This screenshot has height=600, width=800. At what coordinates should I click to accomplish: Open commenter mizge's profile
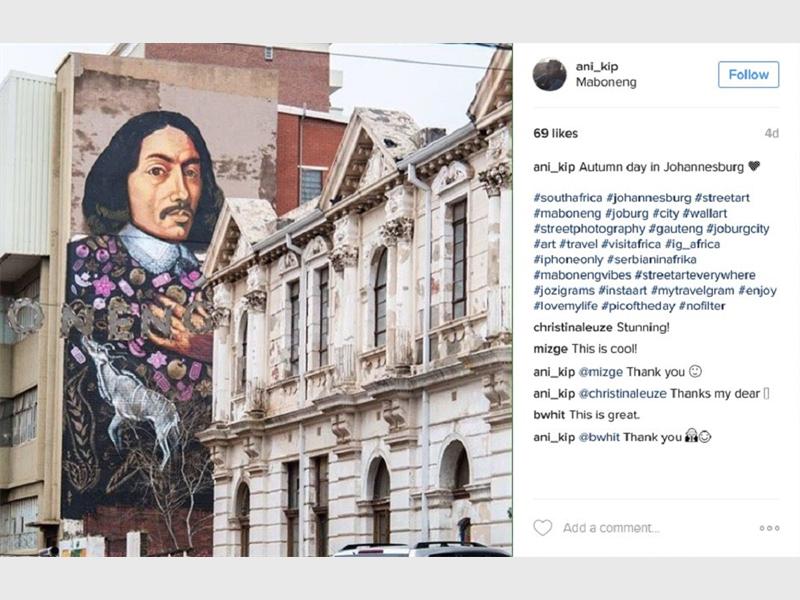[x=551, y=349]
